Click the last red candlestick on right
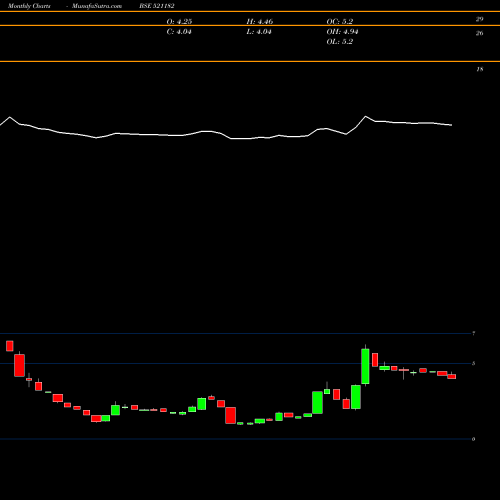The height and width of the screenshot is (500, 500). pos(452,376)
